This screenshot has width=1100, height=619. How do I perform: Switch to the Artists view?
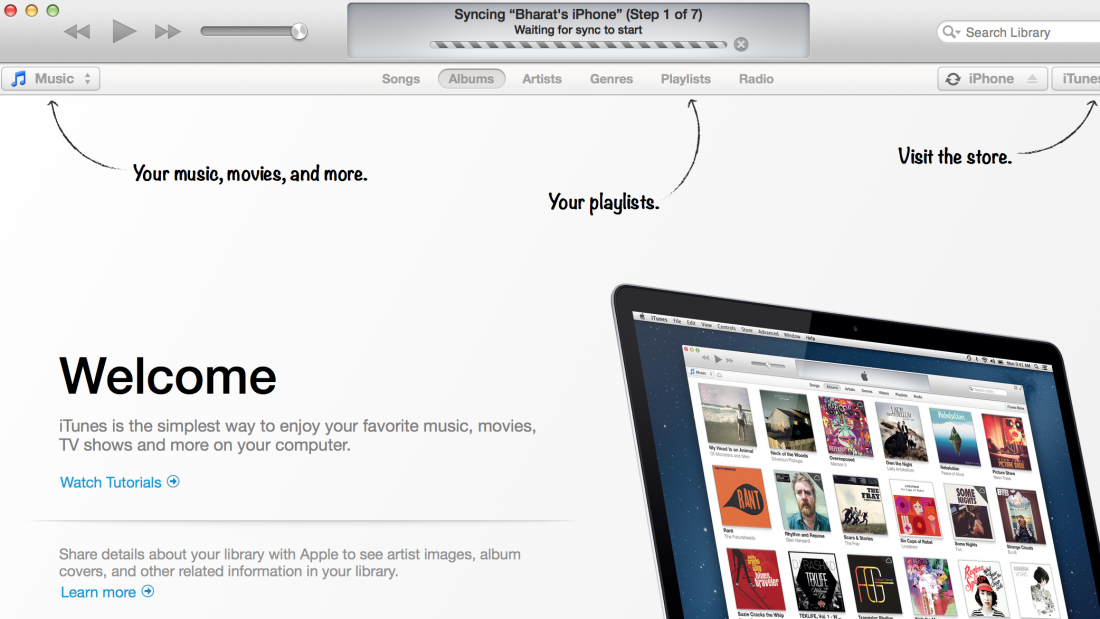coord(542,79)
